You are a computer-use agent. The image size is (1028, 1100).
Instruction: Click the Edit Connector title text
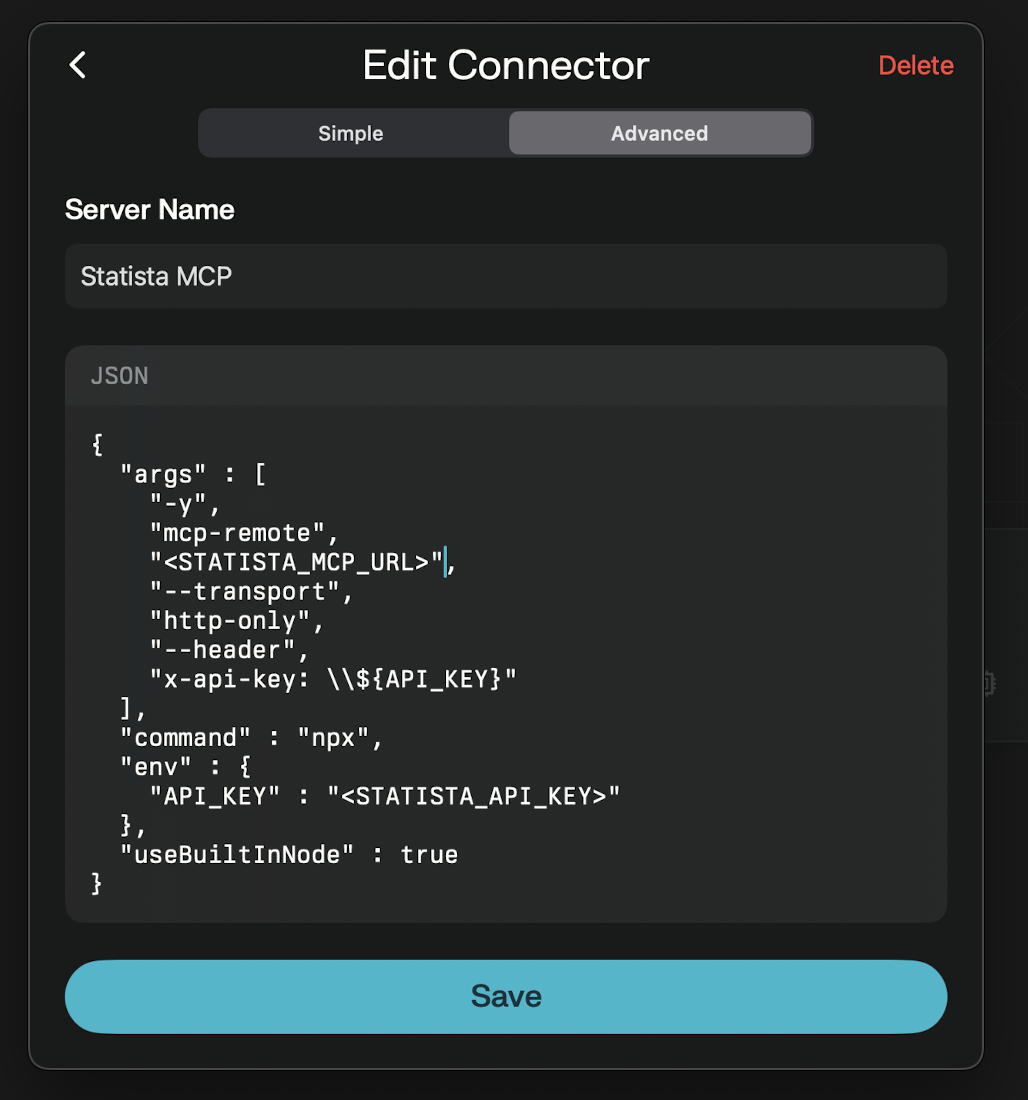(506, 65)
